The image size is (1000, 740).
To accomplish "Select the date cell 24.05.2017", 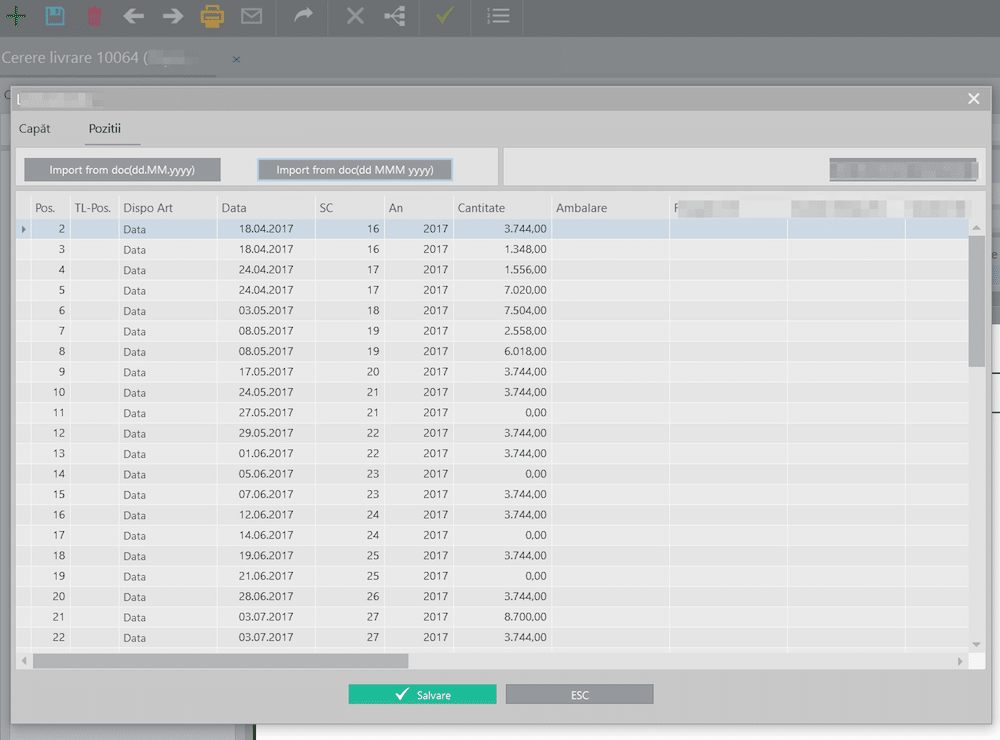I will click(x=267, y=392).
